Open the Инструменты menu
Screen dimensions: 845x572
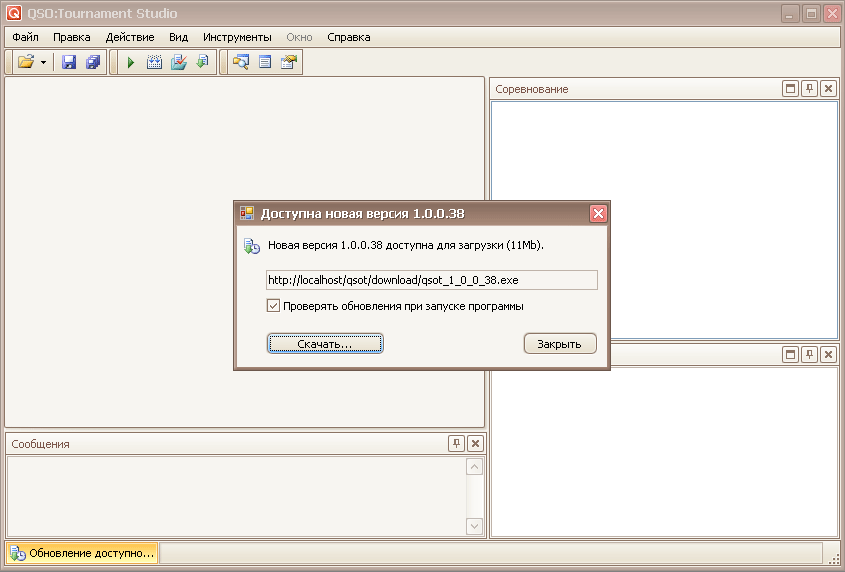coord(237,37)
